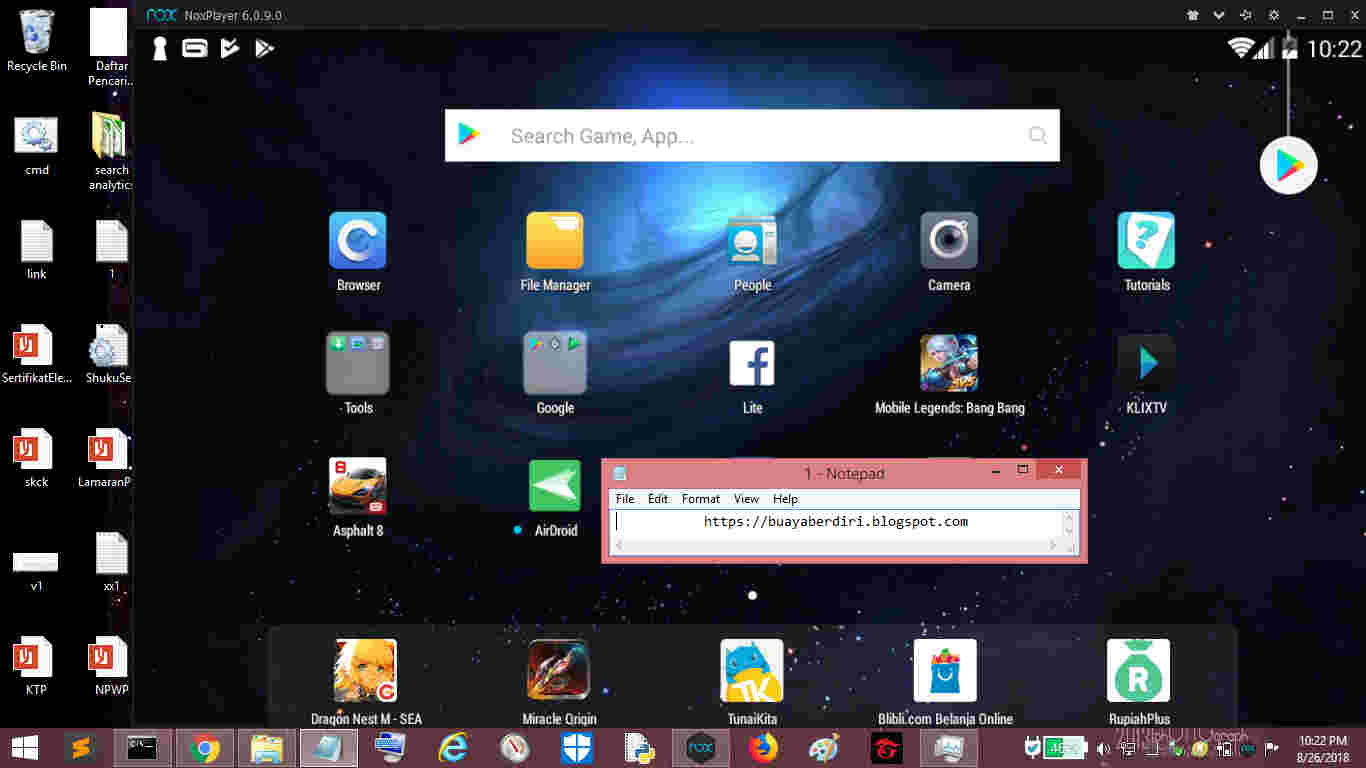This screenshot has height=768, width=1366.
Task: Focus the Search Game, App field
Action: [752, 136]
